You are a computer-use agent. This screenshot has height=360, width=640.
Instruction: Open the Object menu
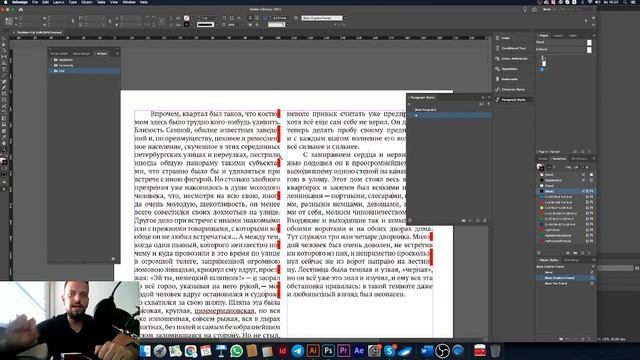tap(87, 2)
